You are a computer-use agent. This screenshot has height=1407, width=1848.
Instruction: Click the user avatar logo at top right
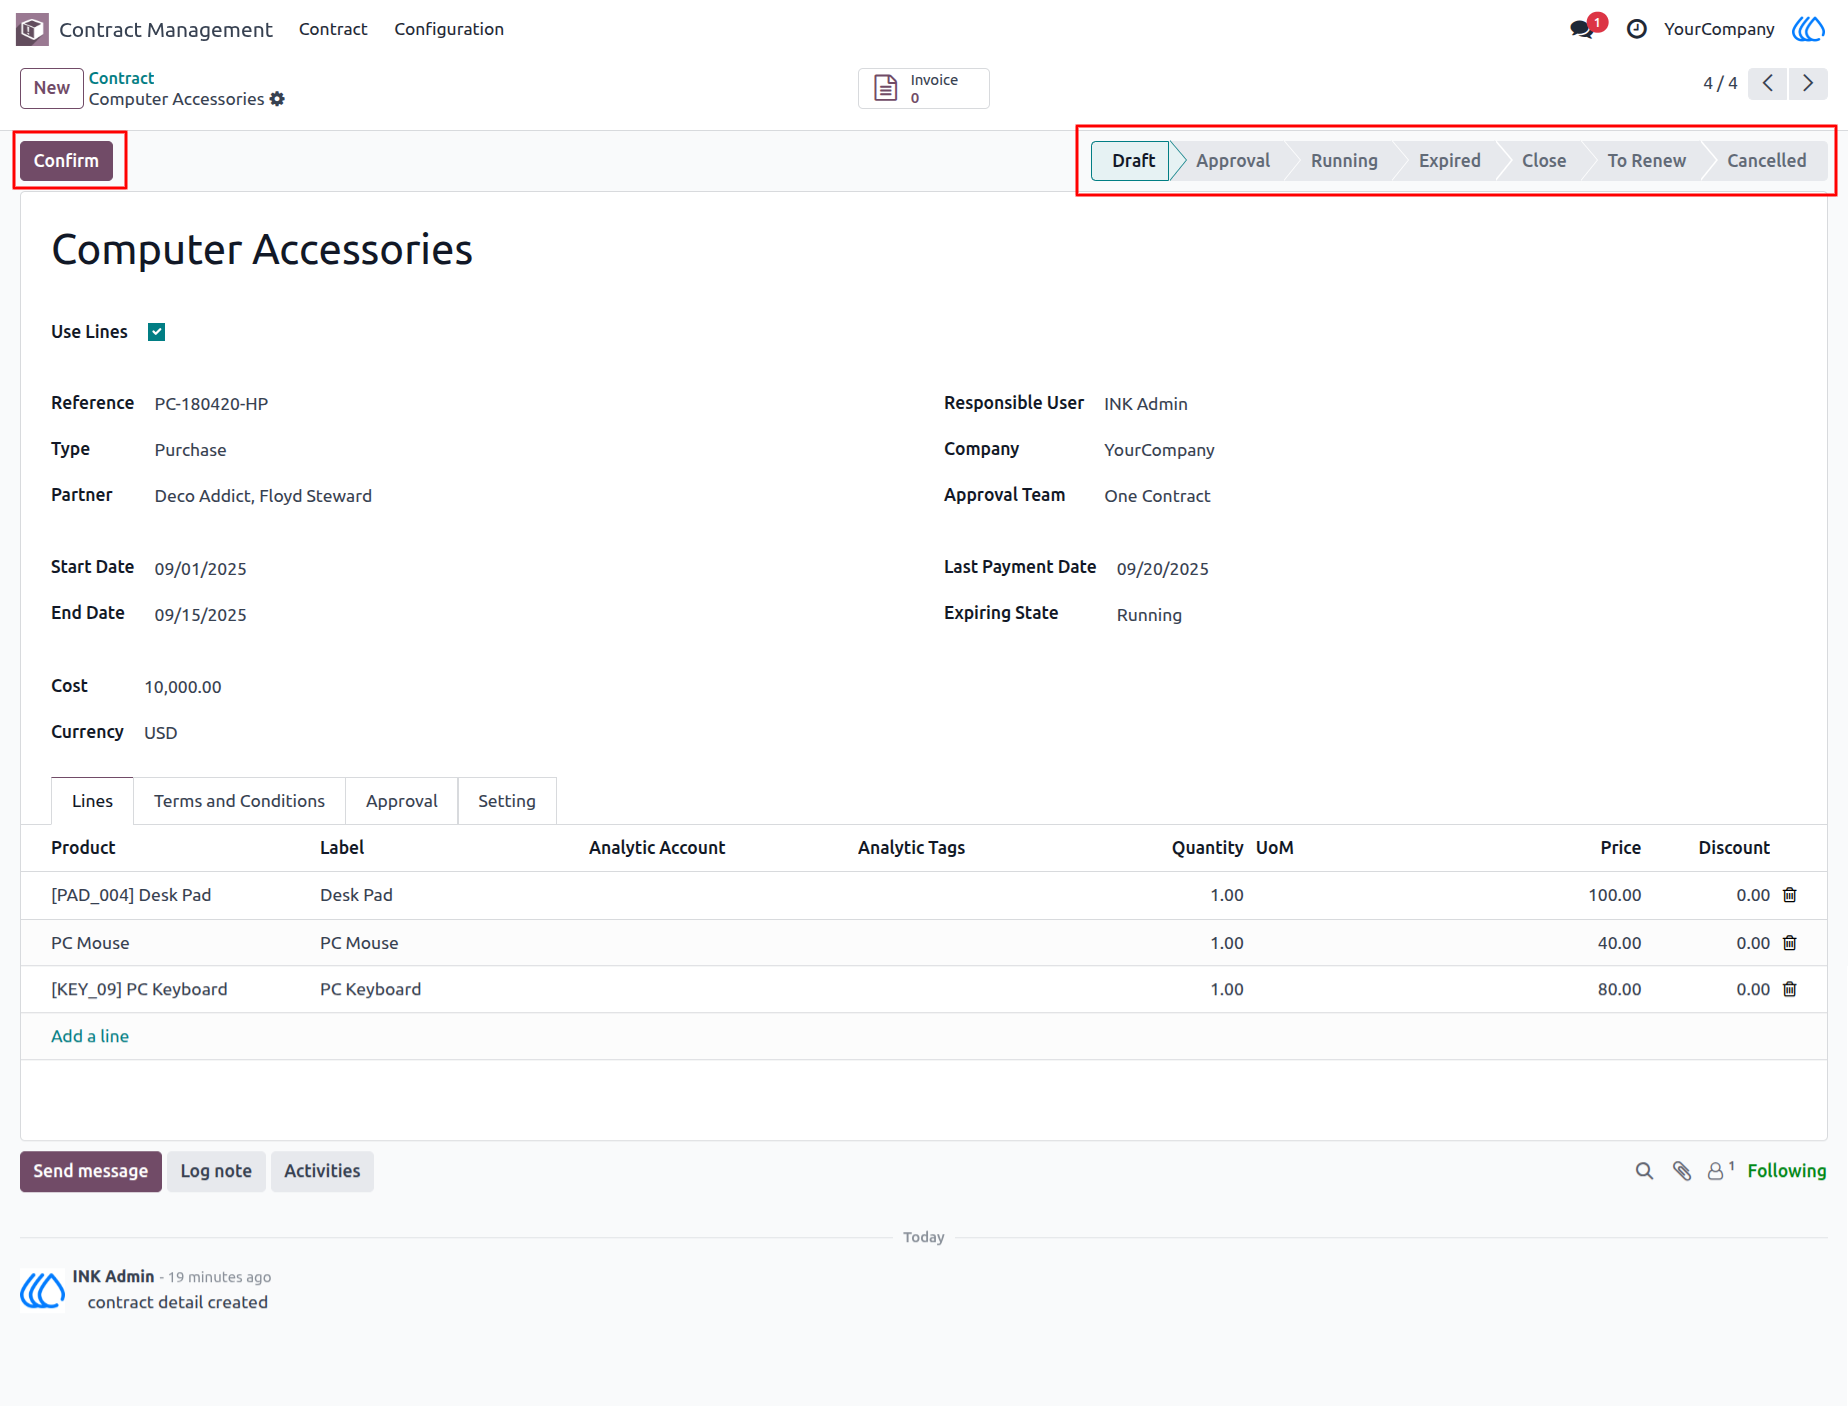click(x=1808, y=29)
